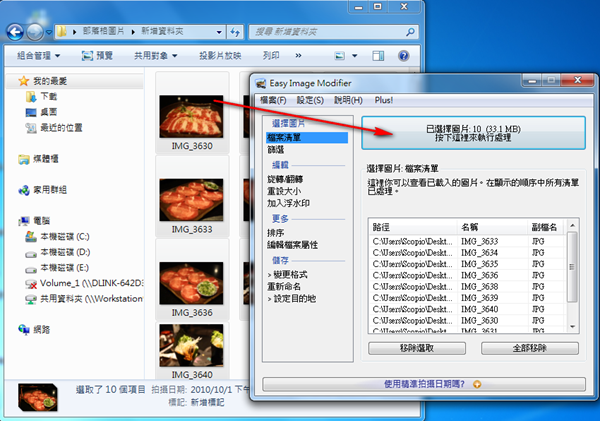Image resolution: width=600 pixels, height=421 pixels.
Task: Open 加入浮水印 option
Action: [289, 203]
